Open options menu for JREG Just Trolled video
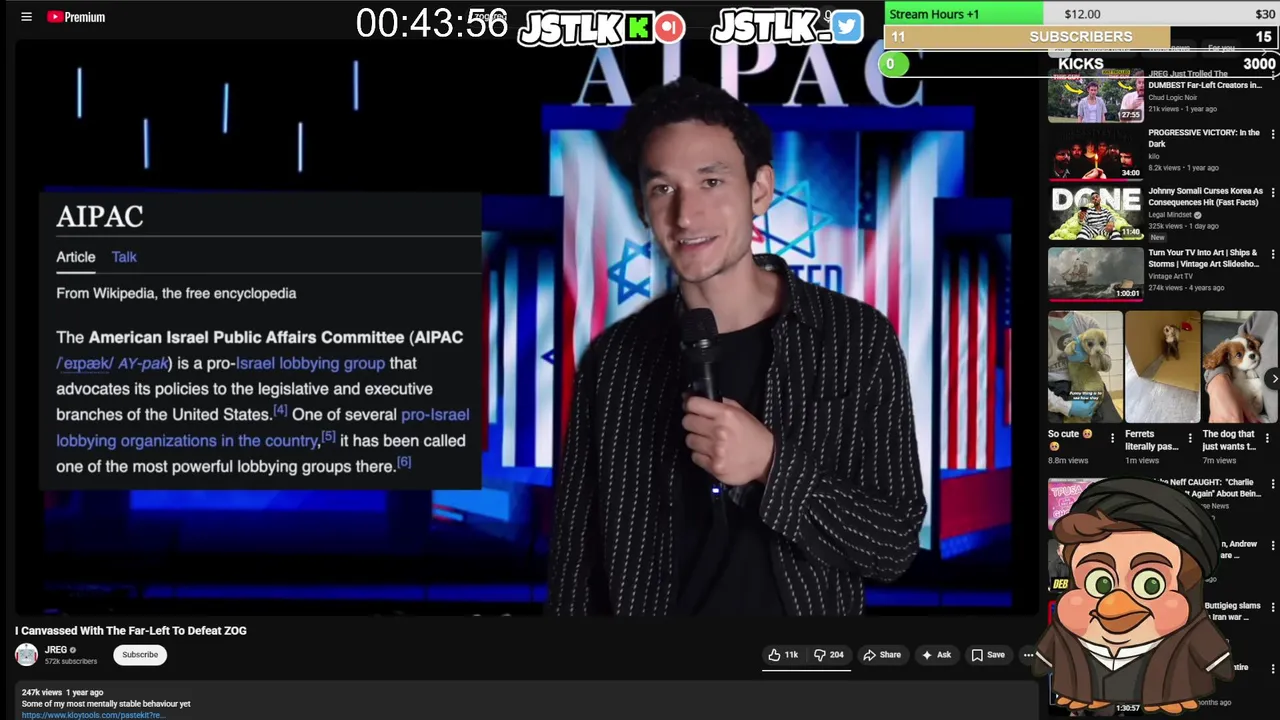Image resolution: width=1280 pixels, height=720 pixels. click(1273, 76)
